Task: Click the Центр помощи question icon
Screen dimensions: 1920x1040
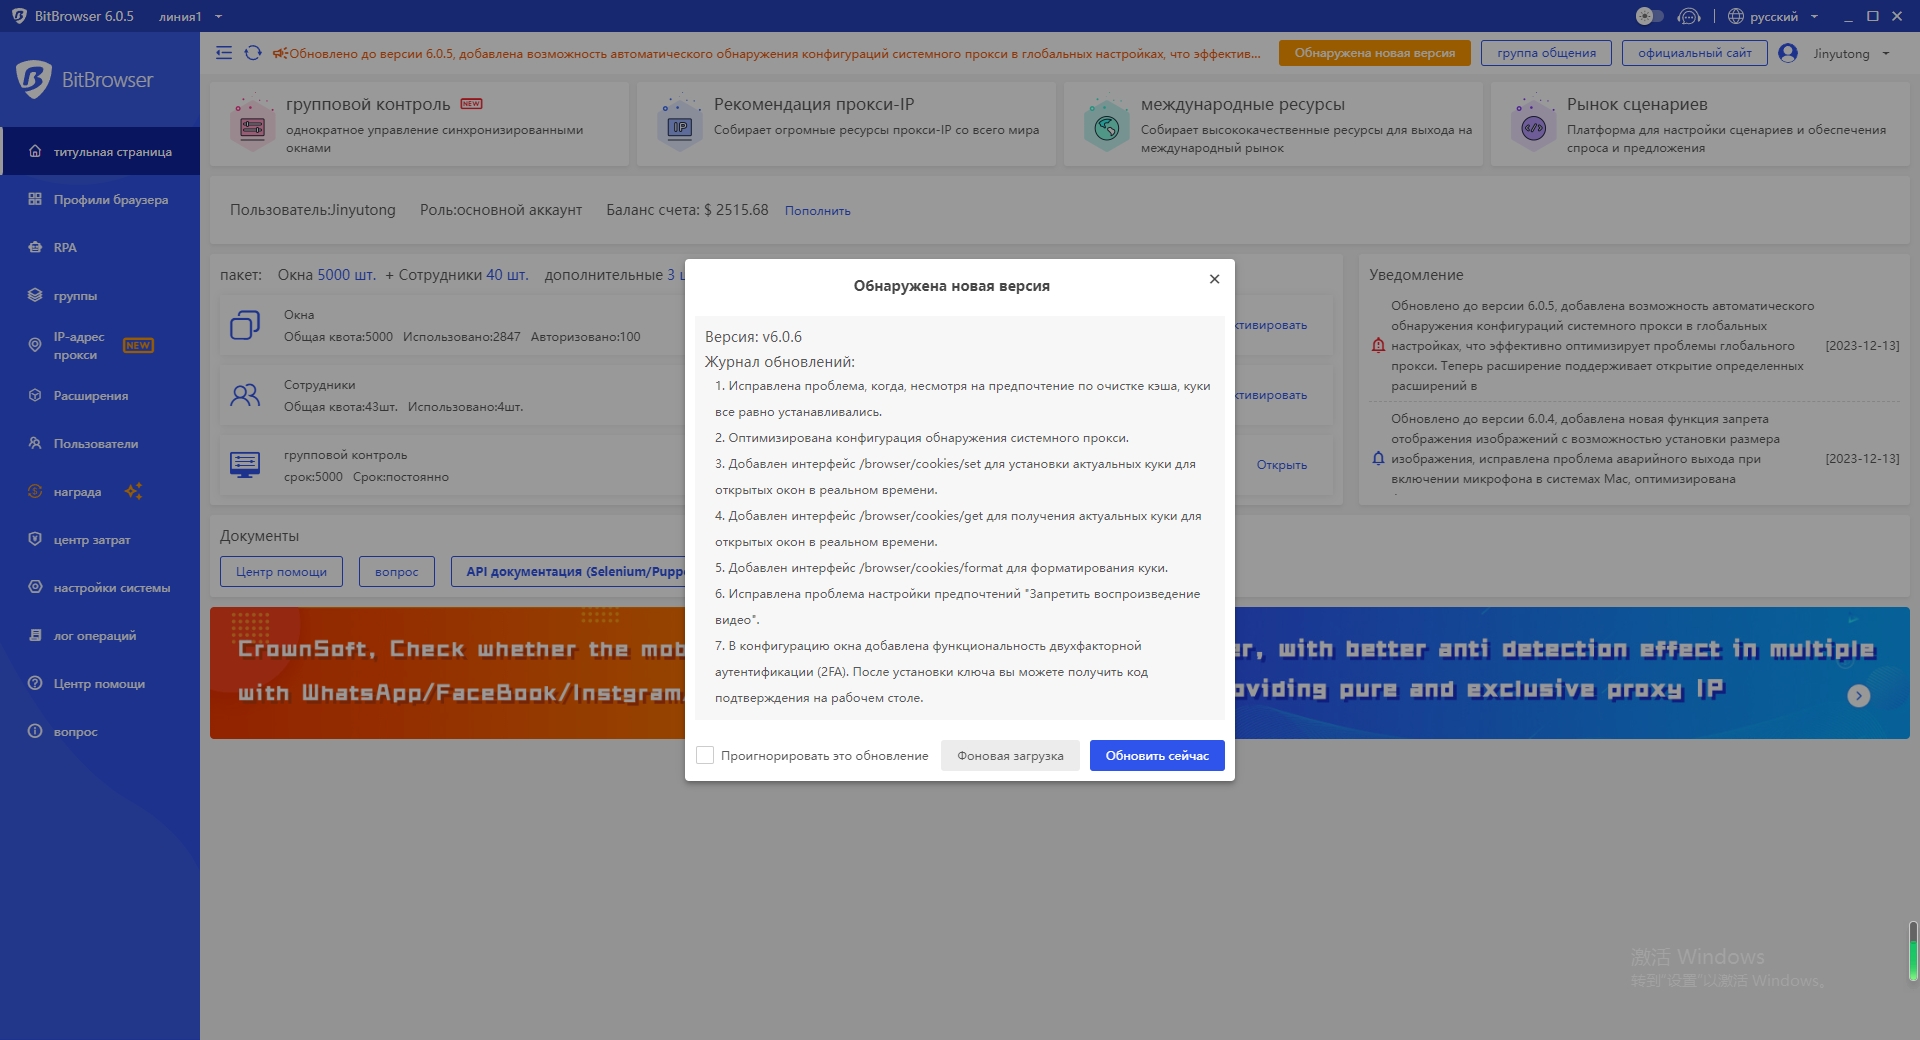Action: pos(35,683)
